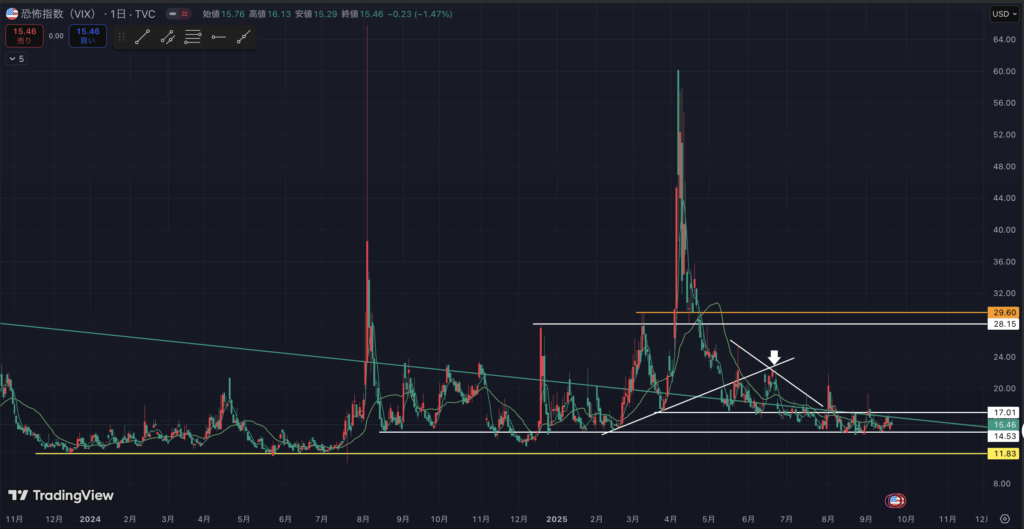
Task: Select the white 28.15 price level label
Action: [1003, 324]
